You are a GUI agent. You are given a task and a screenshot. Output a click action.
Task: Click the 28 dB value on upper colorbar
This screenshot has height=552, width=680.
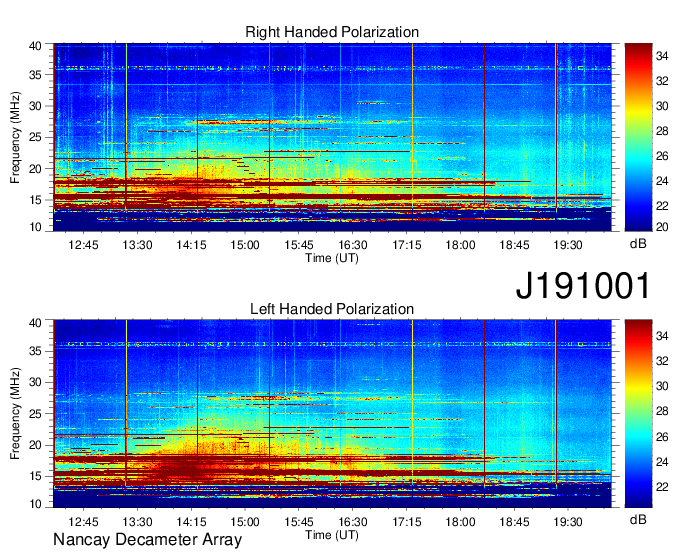662,131
